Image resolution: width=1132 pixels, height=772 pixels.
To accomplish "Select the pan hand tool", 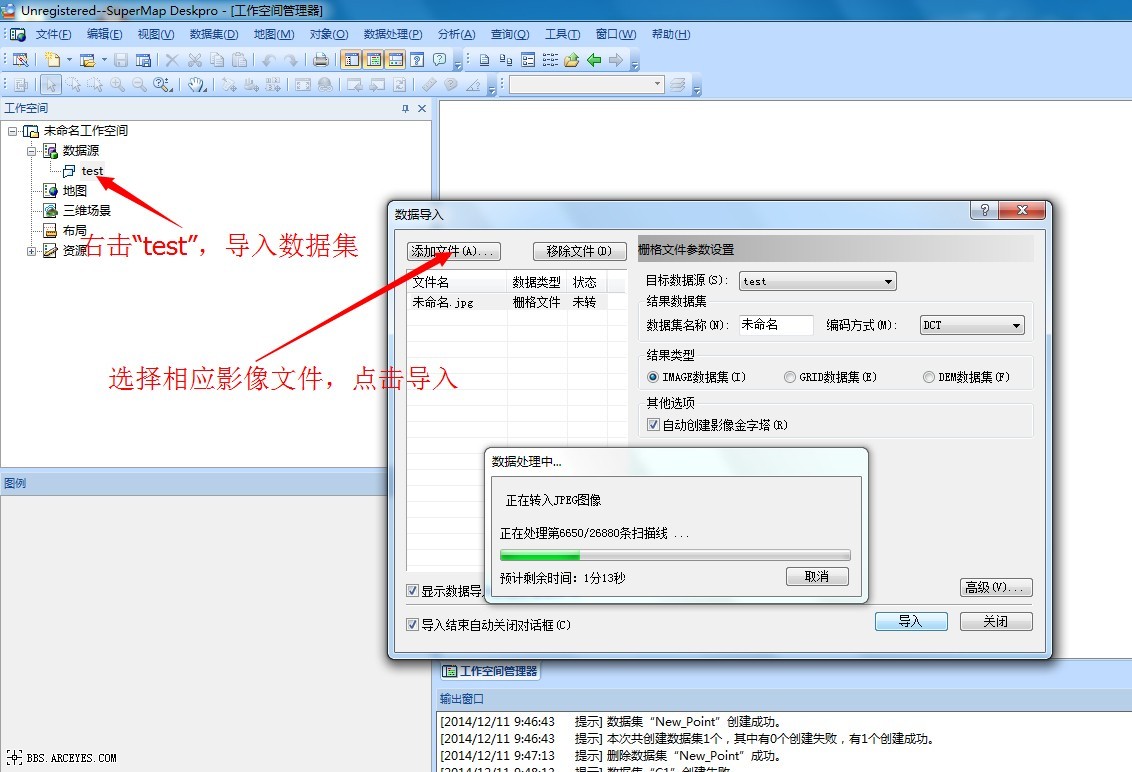I will pyautogui.click(x=196, y=84).
